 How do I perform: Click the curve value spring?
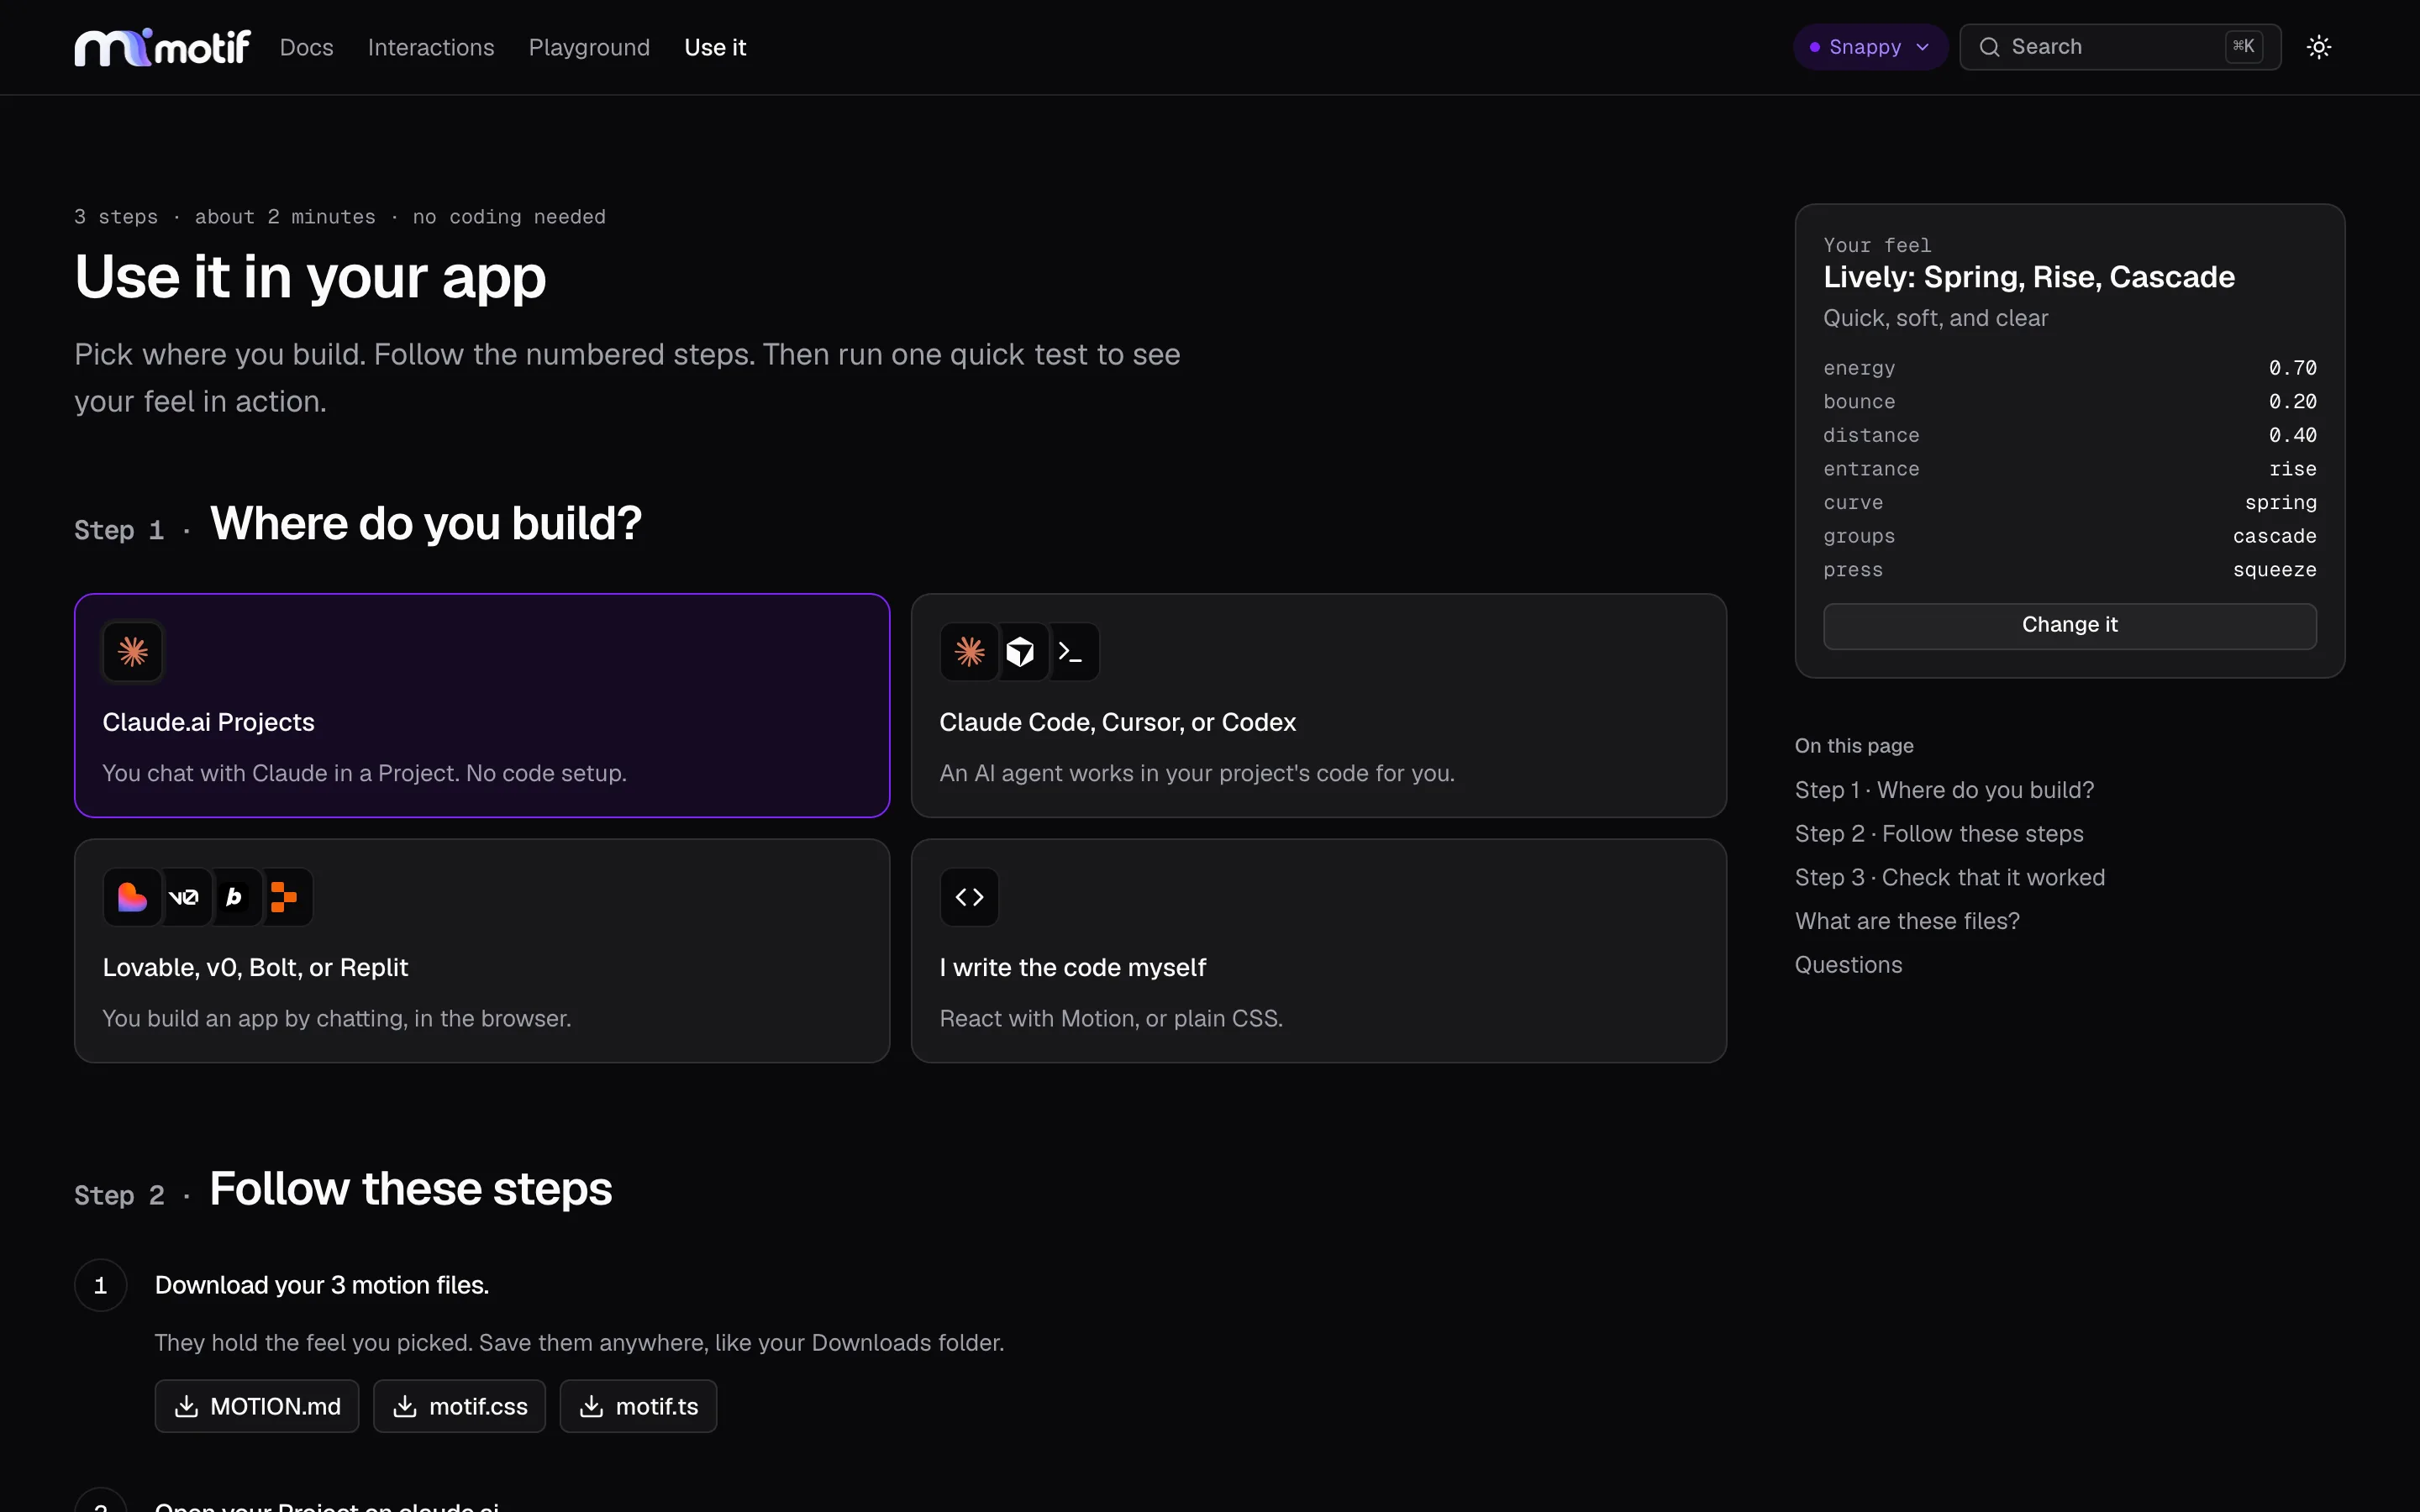[2280, 503]
